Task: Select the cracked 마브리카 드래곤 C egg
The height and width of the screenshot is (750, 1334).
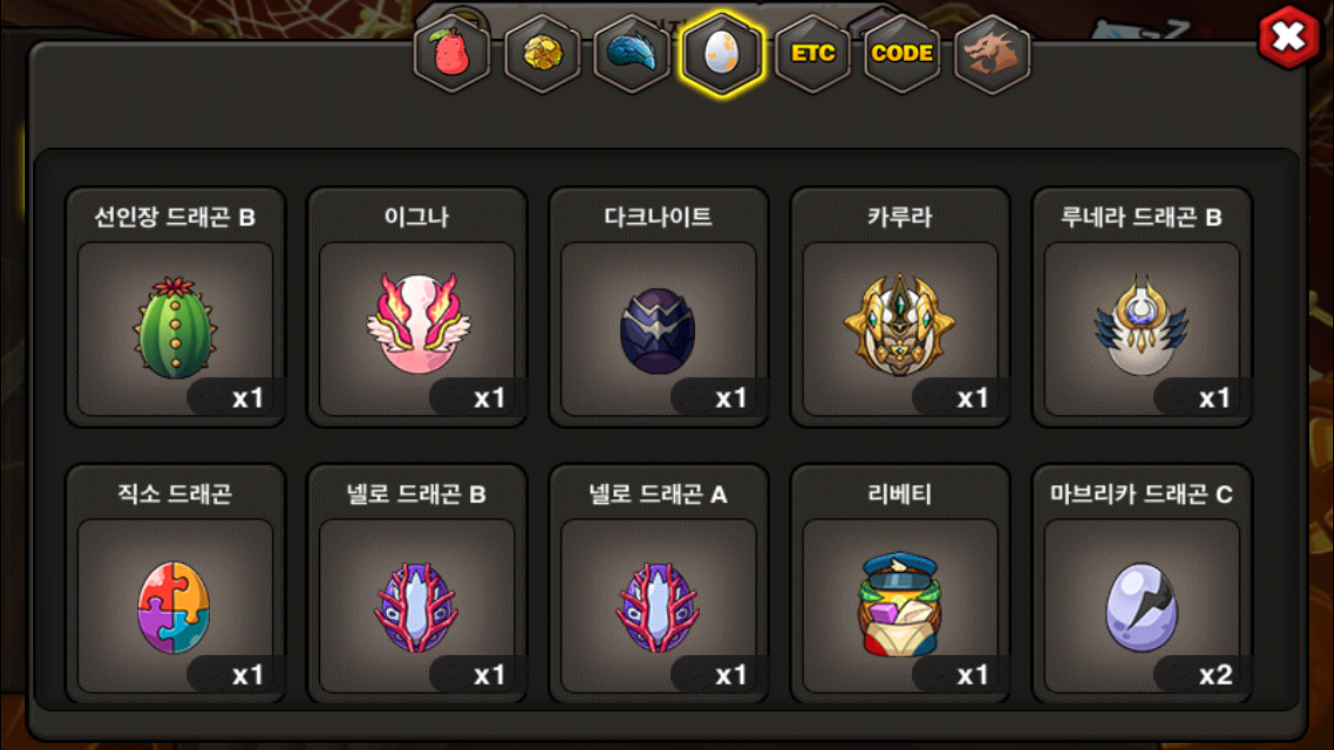Action: 1142,584
